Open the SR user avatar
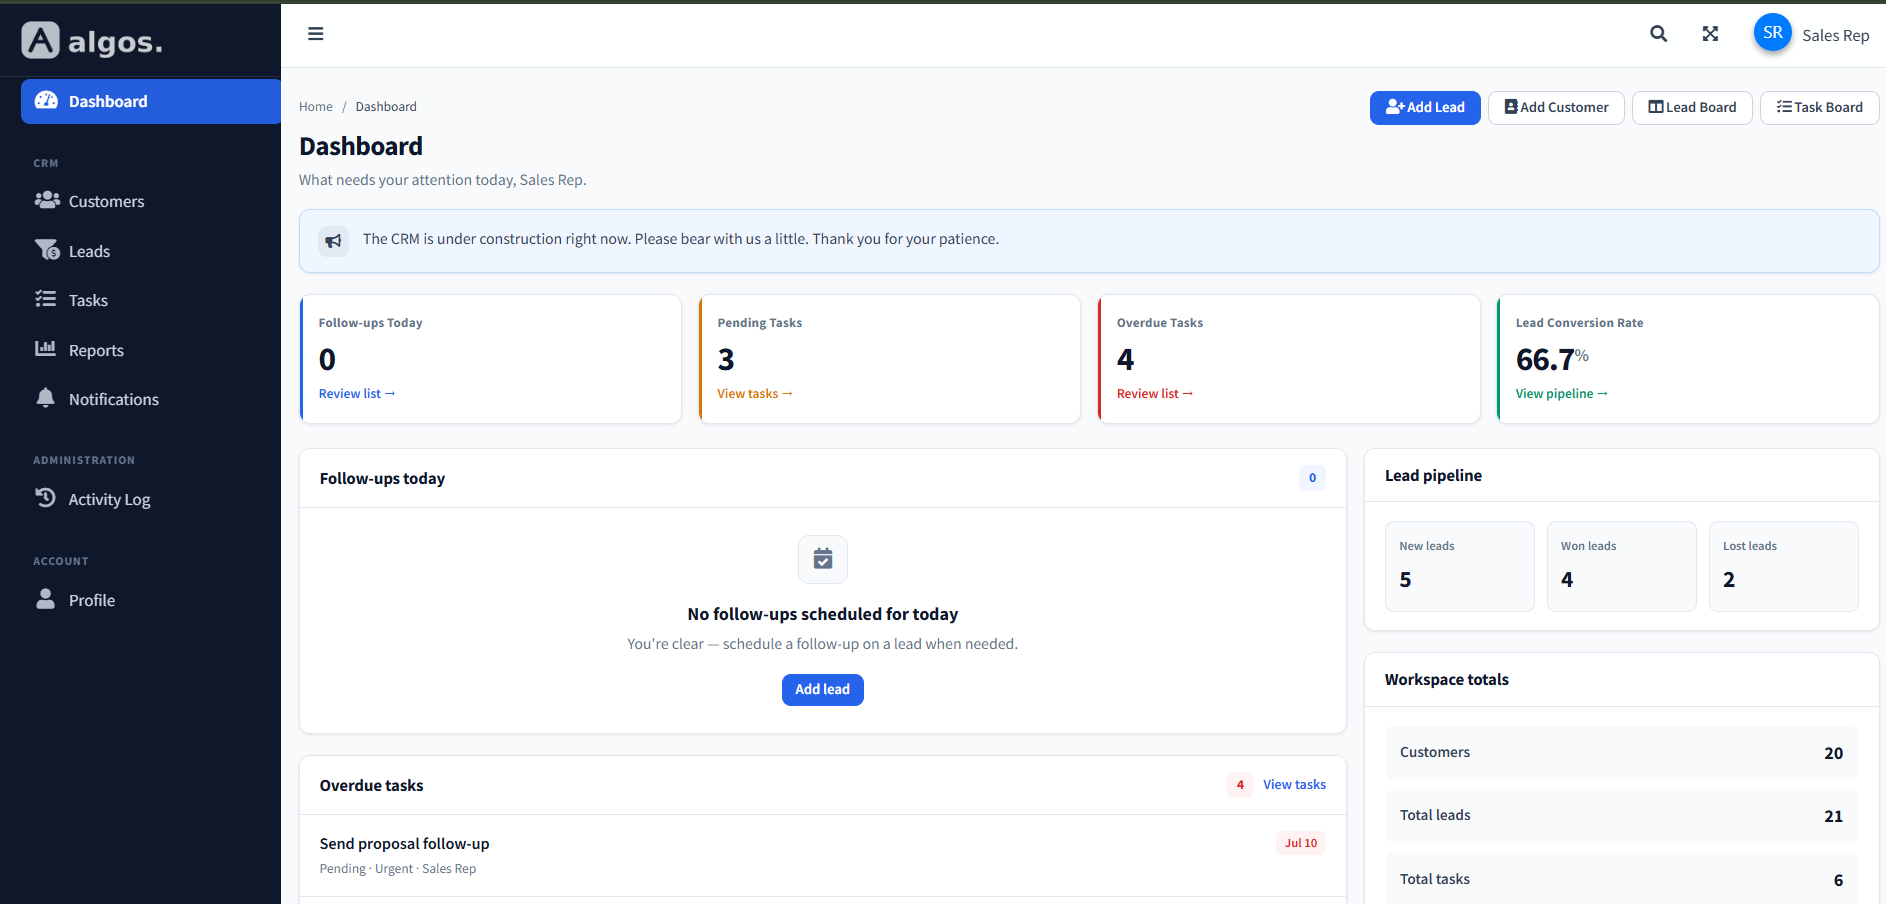 (1773, 33)
